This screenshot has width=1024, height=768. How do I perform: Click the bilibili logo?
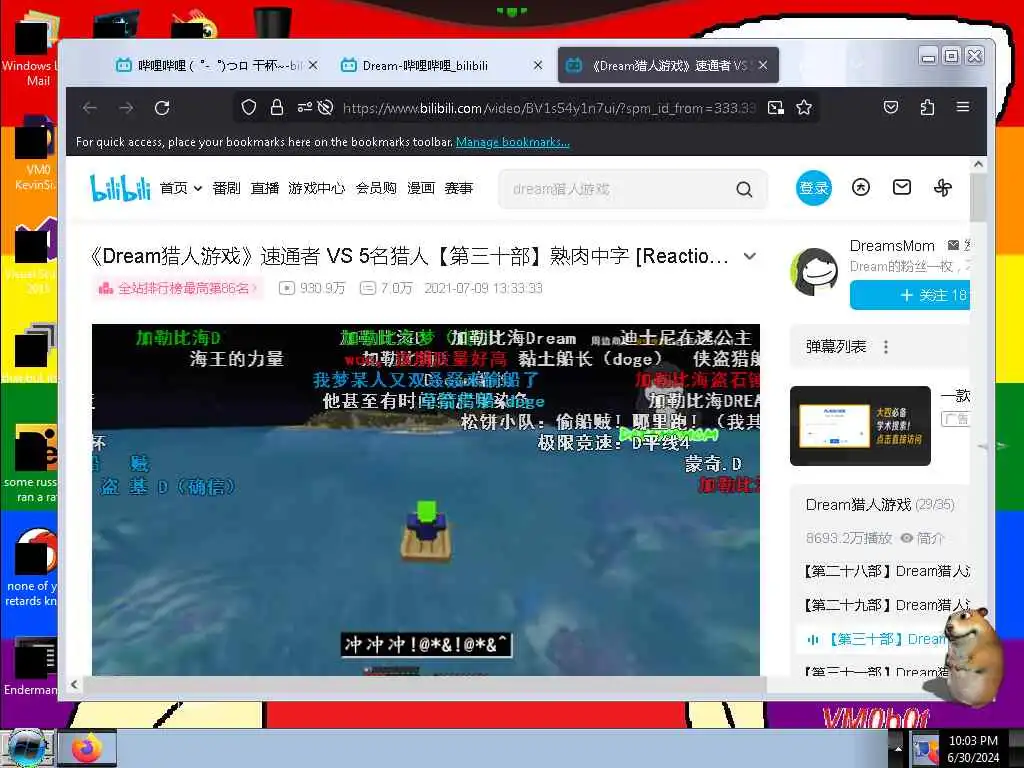click(120, 188)
